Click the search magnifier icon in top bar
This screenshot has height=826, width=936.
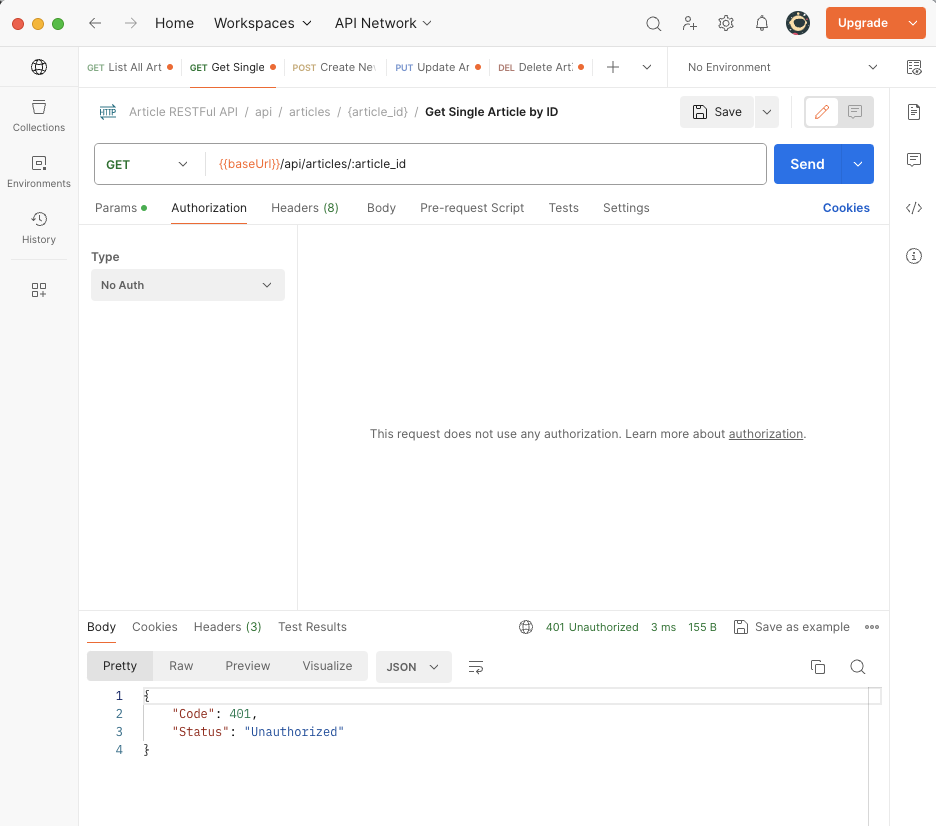(653, 23)
